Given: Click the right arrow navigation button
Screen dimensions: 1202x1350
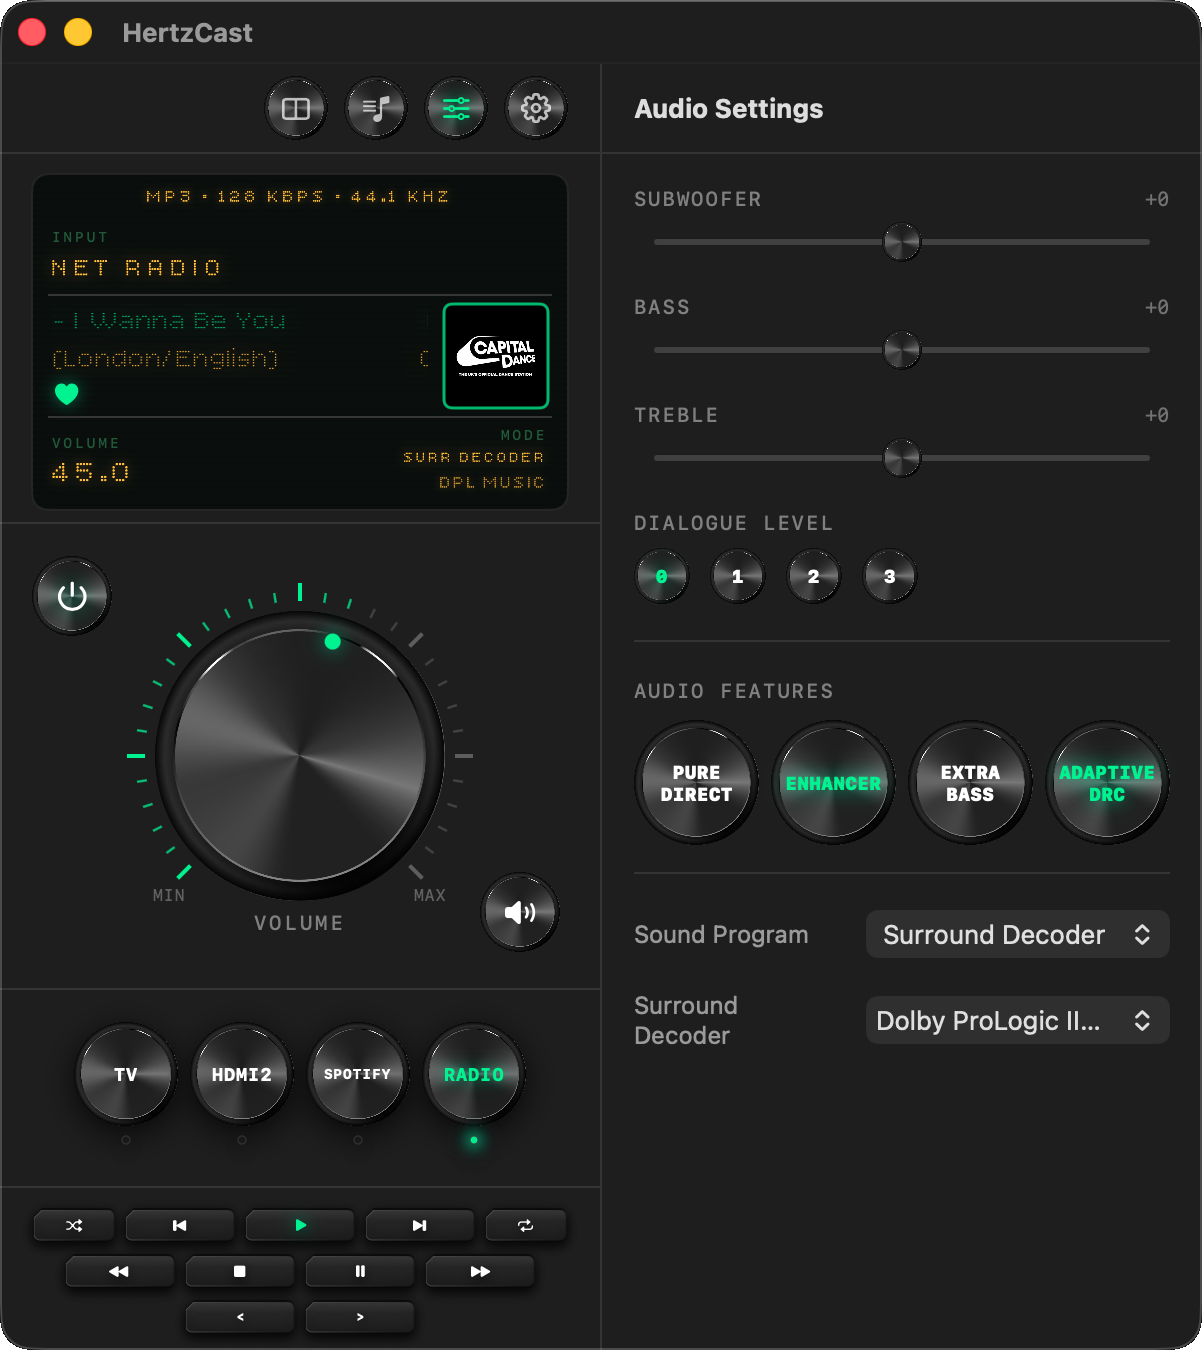Looking at the screenshot, I should [x=360, y=1317].
